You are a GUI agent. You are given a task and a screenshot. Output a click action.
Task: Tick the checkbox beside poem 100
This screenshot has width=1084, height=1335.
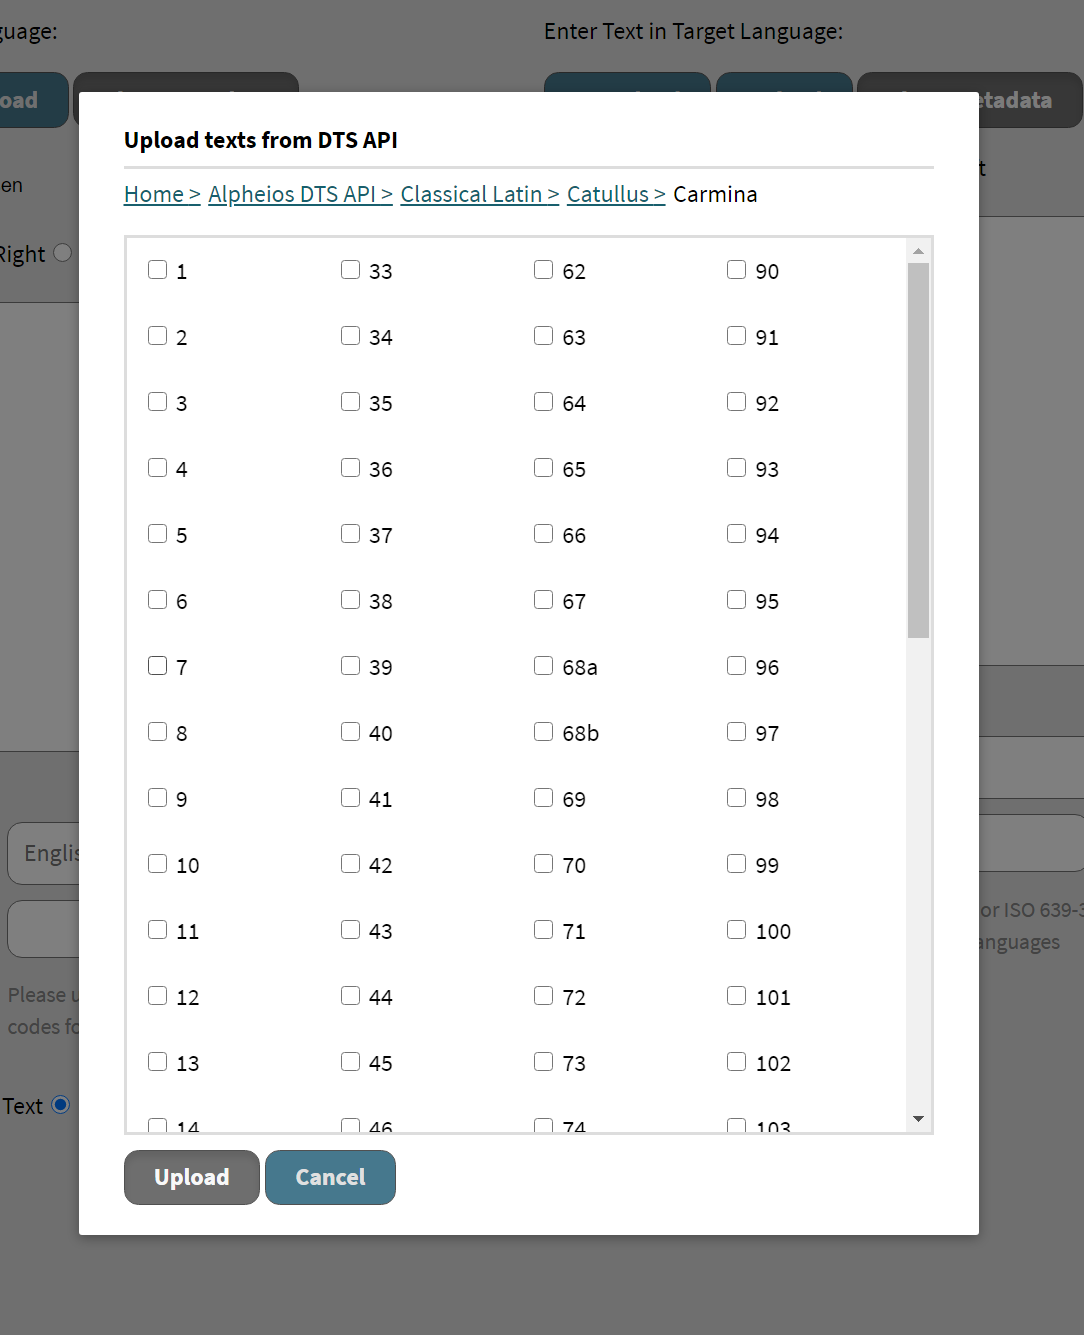[736, 929]
